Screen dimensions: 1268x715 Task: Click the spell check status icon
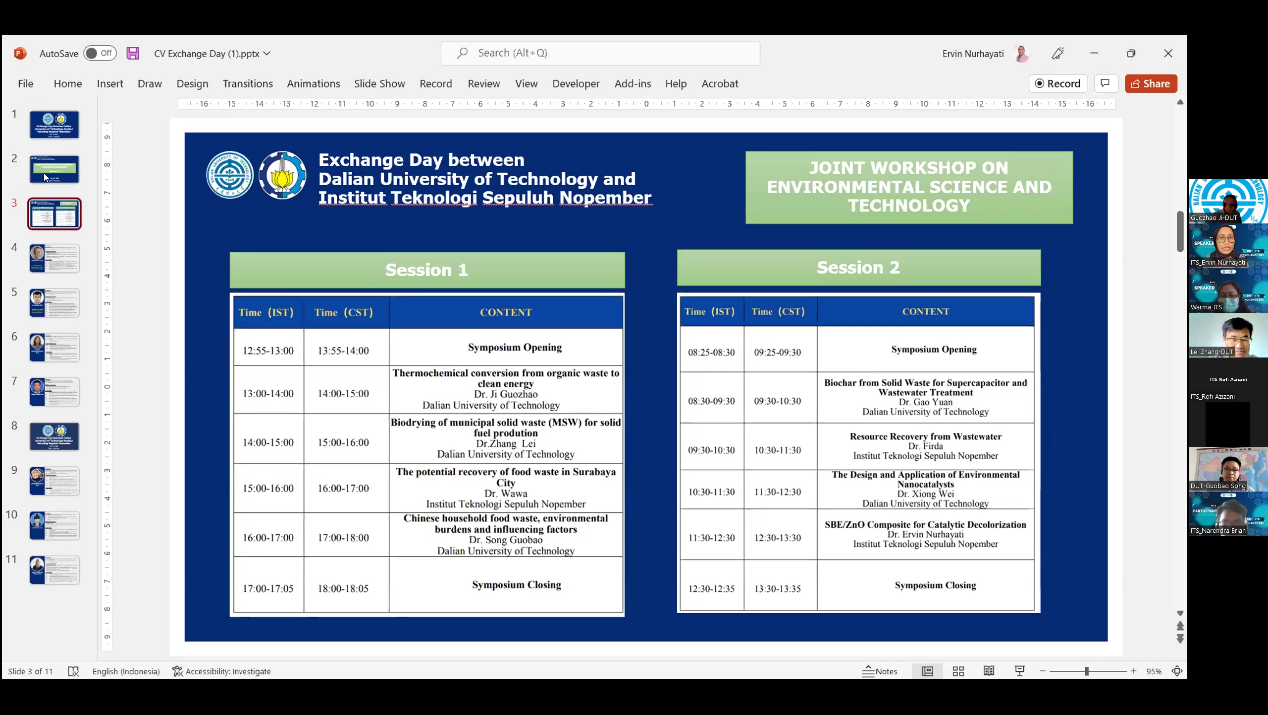click(x=73, y=671)
